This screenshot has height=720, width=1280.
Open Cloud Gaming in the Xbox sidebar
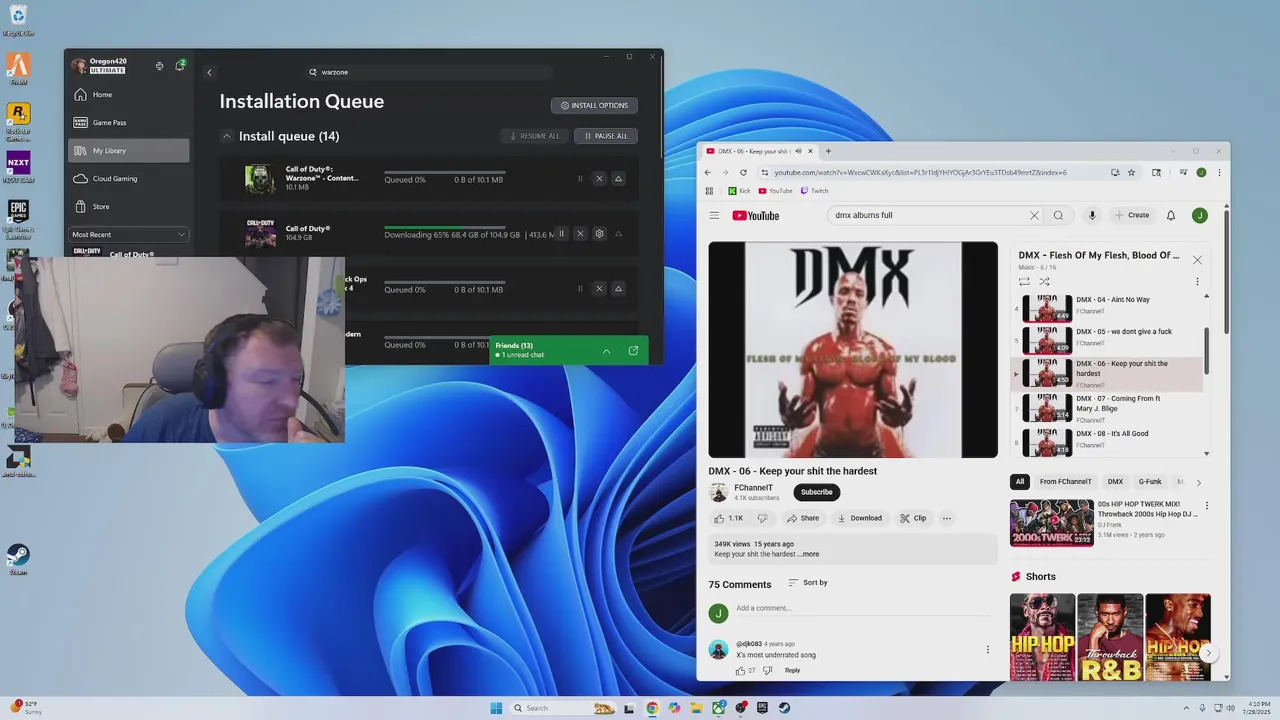coord(128,178)
